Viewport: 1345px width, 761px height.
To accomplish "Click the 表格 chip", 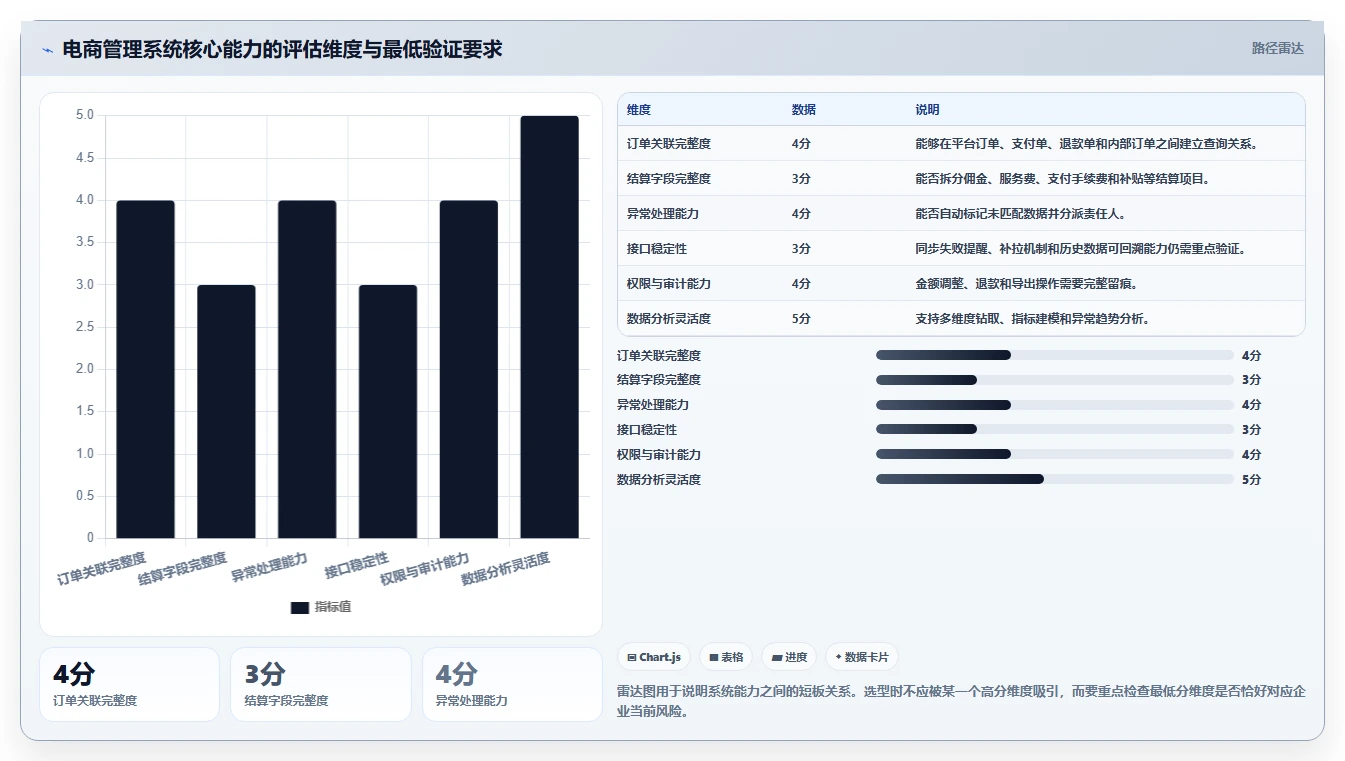I will tap(726, 657).
